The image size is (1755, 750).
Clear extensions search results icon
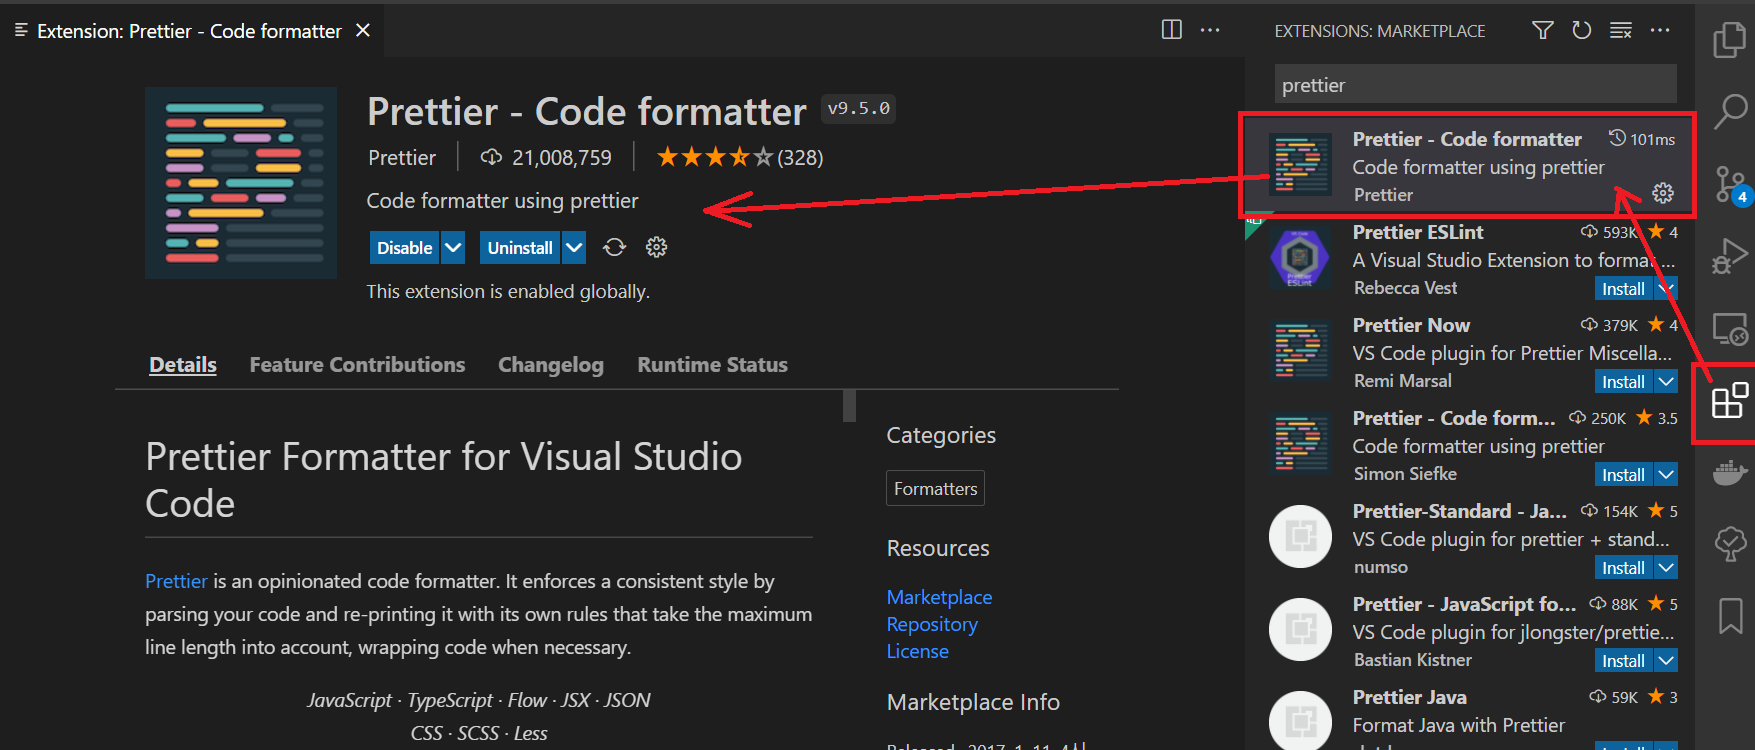pyautogui.click(x=1621, y=31)
